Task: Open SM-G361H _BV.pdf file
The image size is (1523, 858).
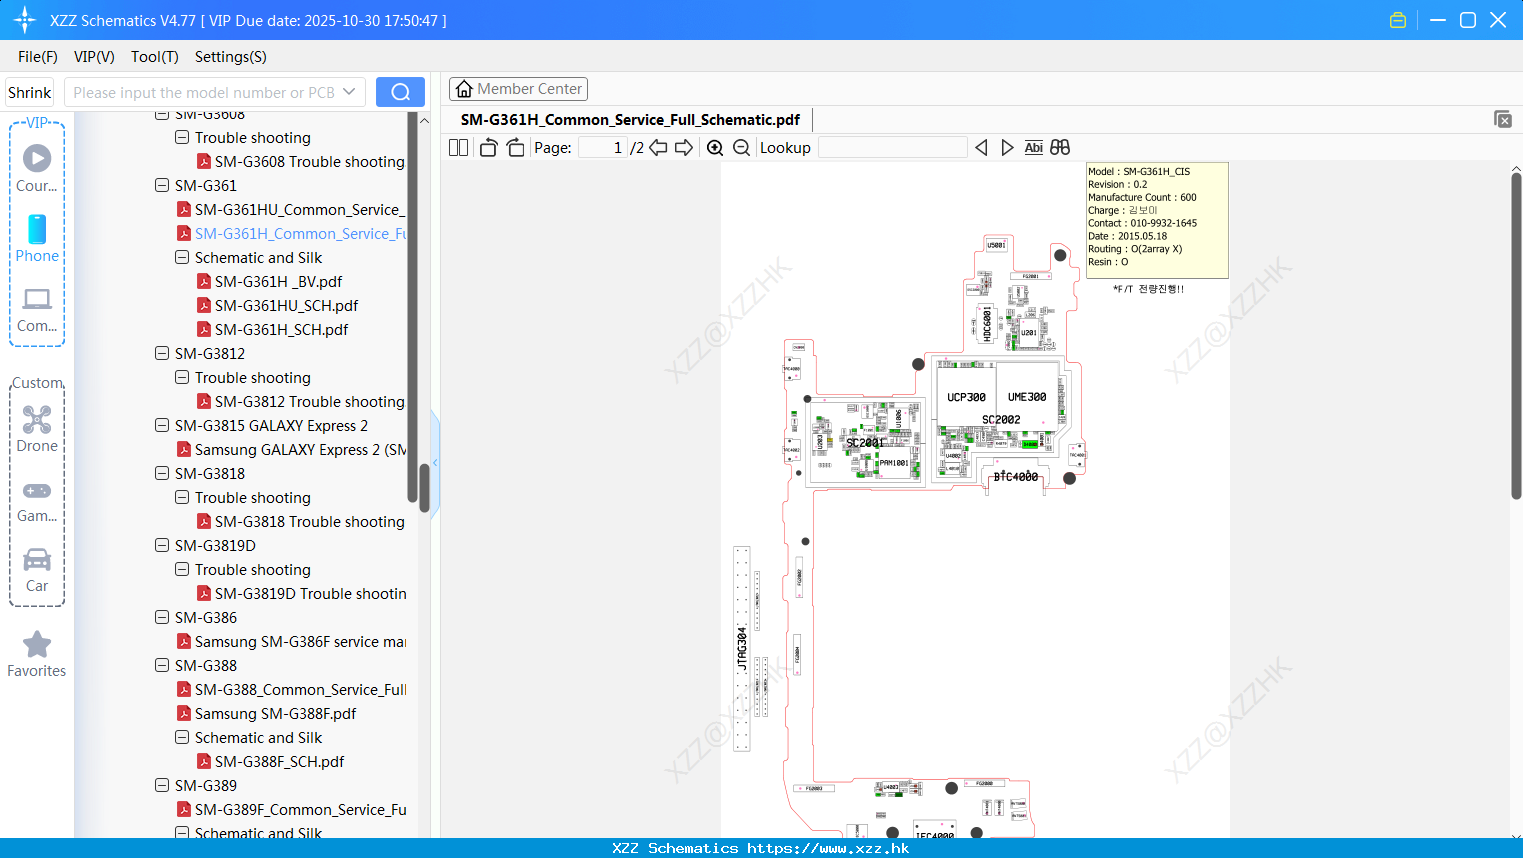Action: (269, 281)
